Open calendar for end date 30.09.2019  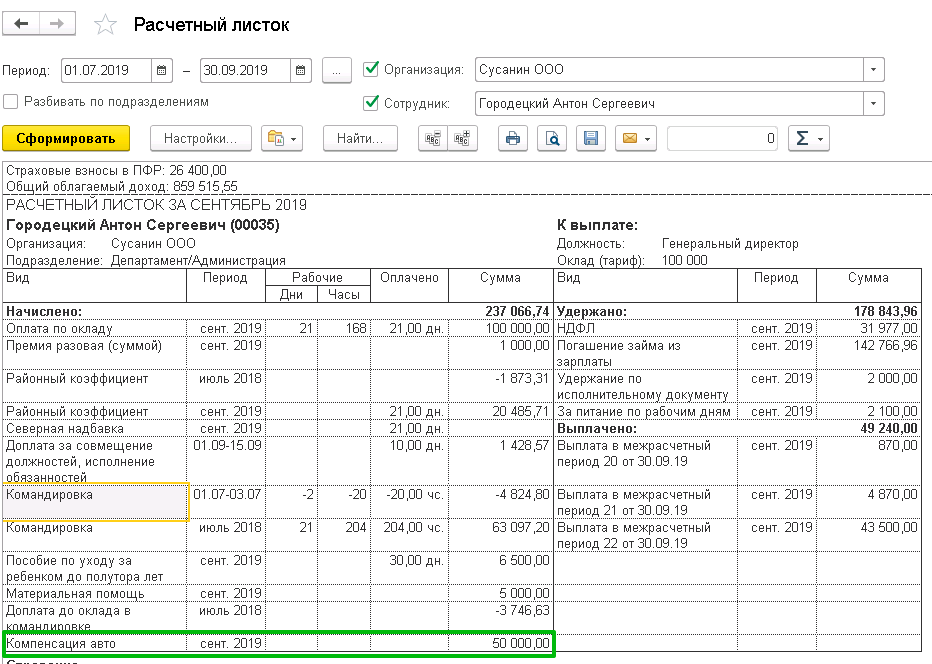coord(300,70)
